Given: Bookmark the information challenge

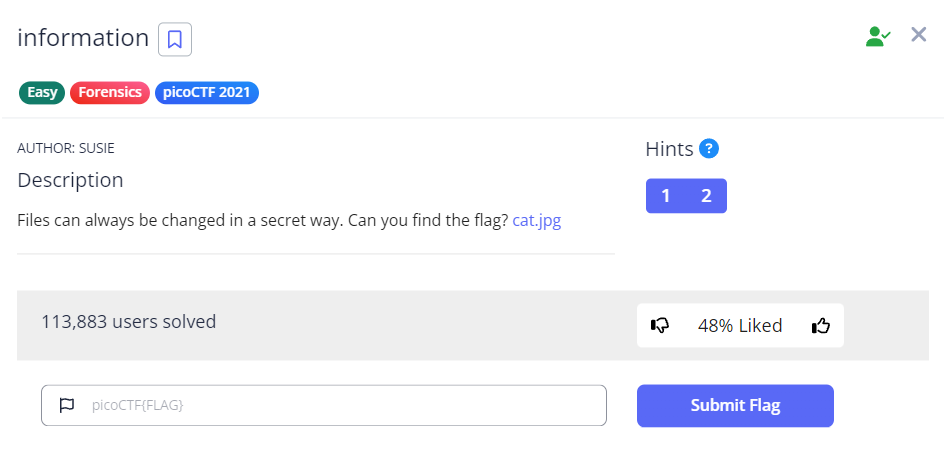Looking at the screenshot, I should [x=175, y=39].
